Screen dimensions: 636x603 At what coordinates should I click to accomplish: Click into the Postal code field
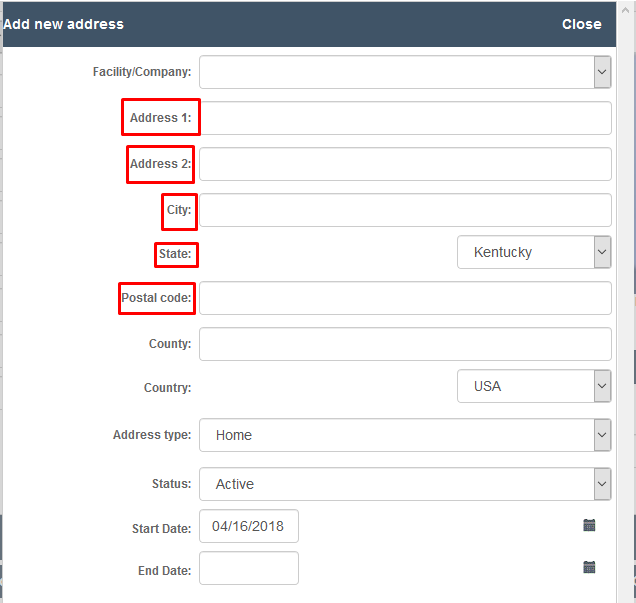coord(405,298)
